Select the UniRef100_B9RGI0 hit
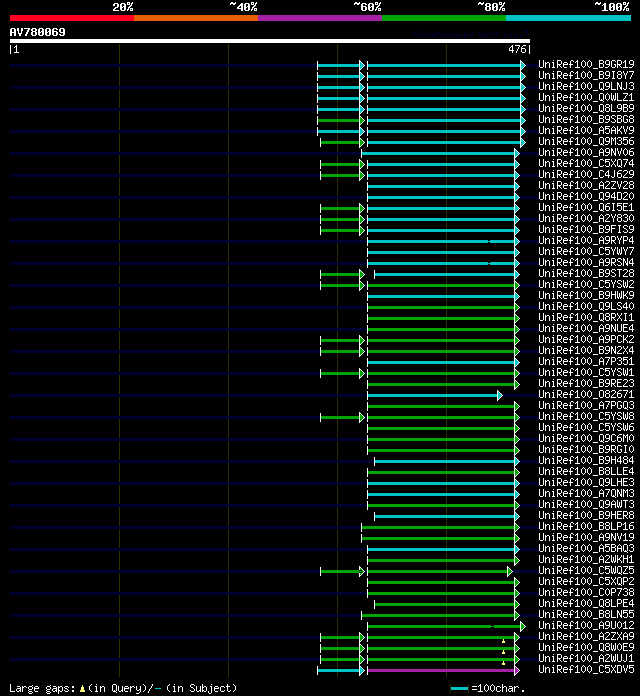640x696 pixels. pos(586,450)
